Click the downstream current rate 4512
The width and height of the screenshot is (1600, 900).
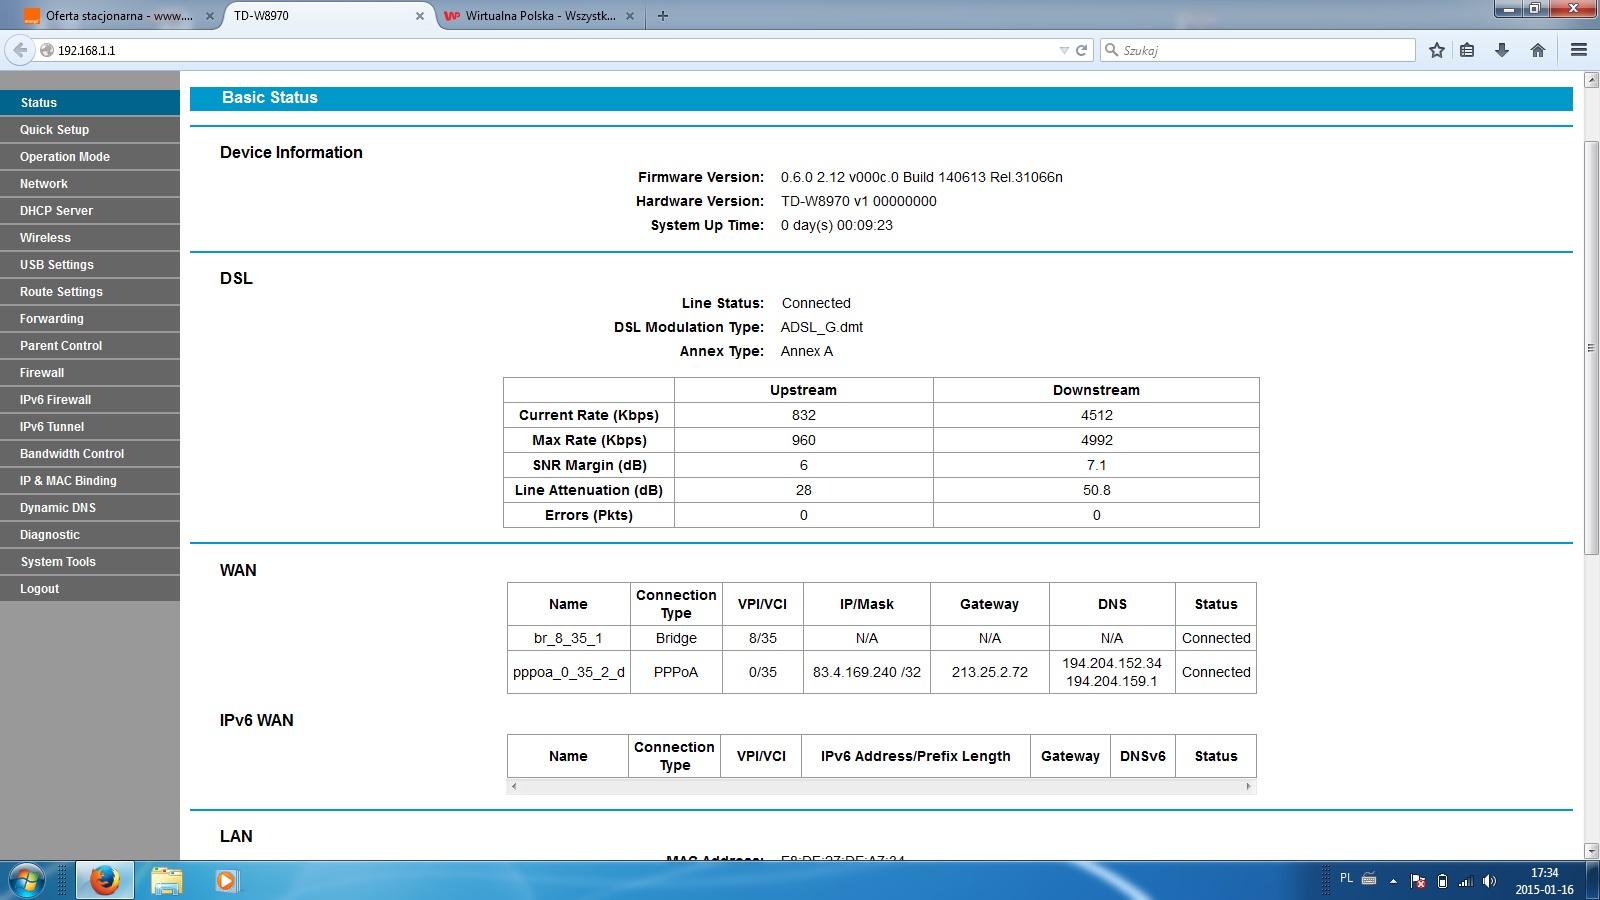point(1097,415)
